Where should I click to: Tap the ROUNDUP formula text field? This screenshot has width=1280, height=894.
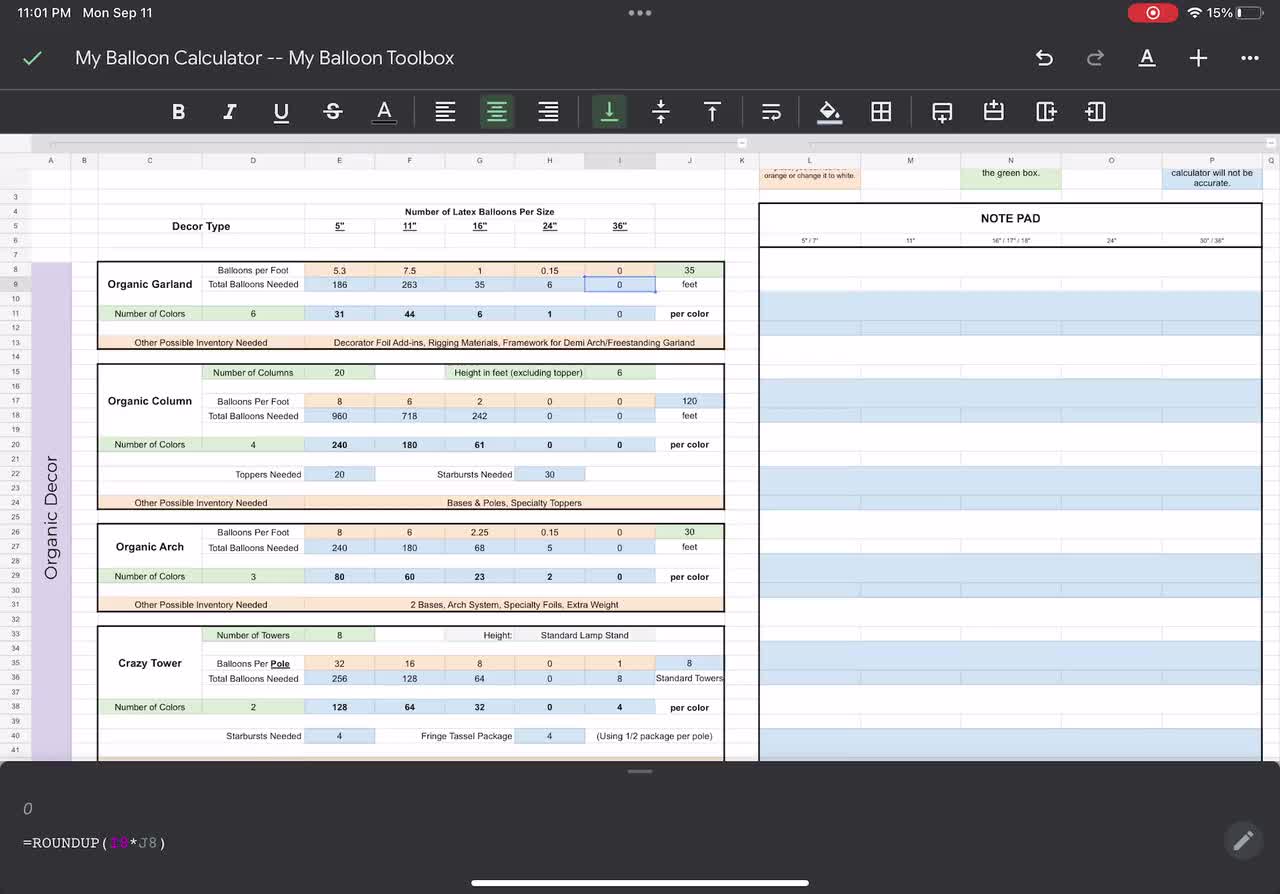pos(94,843)
